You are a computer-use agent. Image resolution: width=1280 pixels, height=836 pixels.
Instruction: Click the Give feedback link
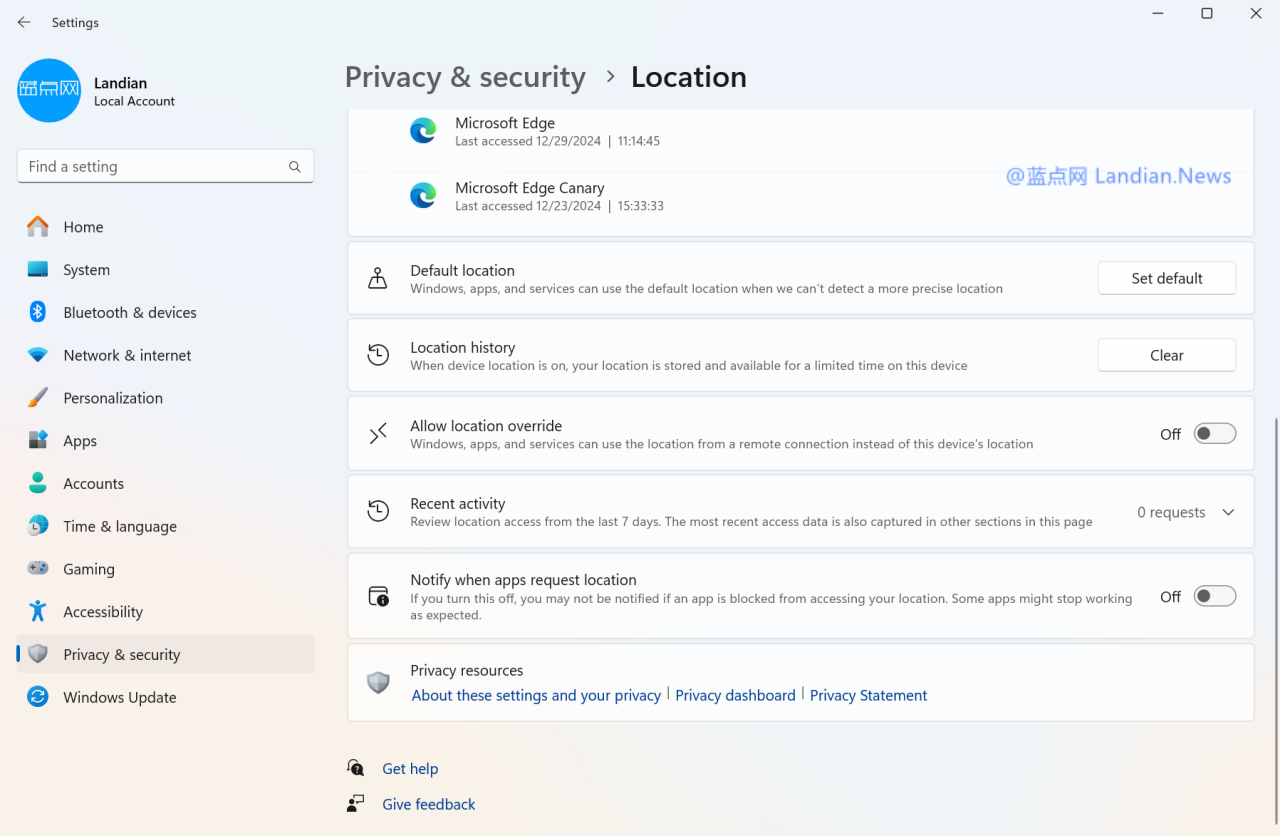[x=429, y=804]
